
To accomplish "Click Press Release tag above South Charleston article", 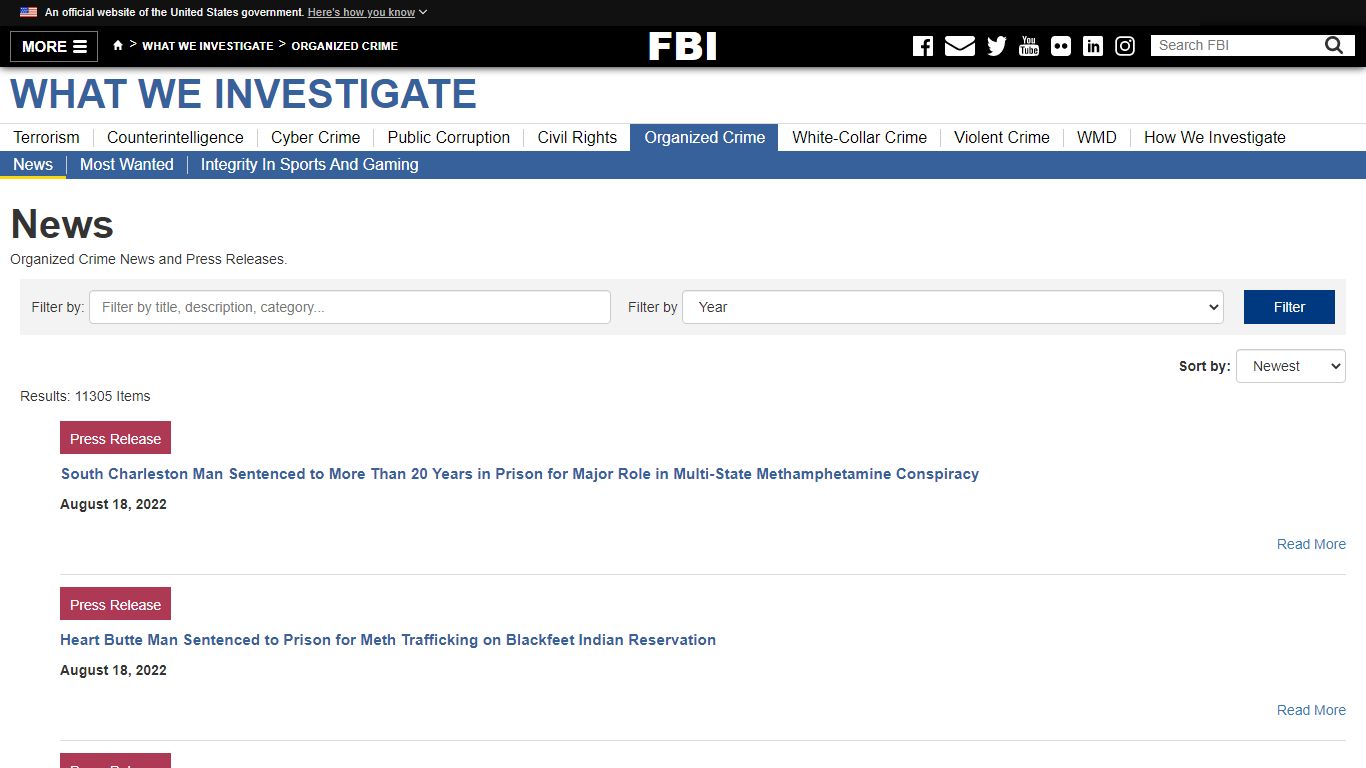I will coord(115,438).
